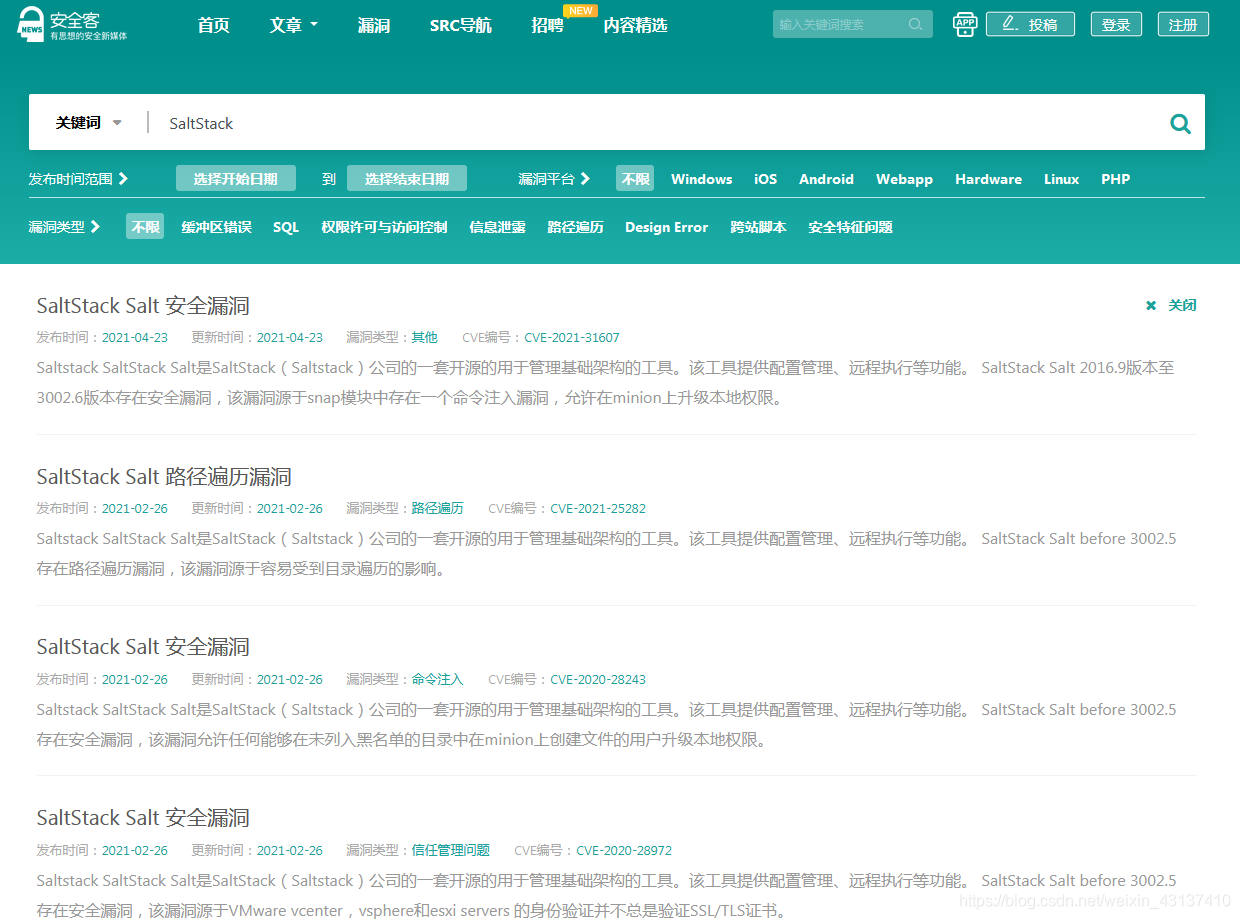Click the 注册 button
The image size is (1240, 919).
click(x=1183, y=24)
